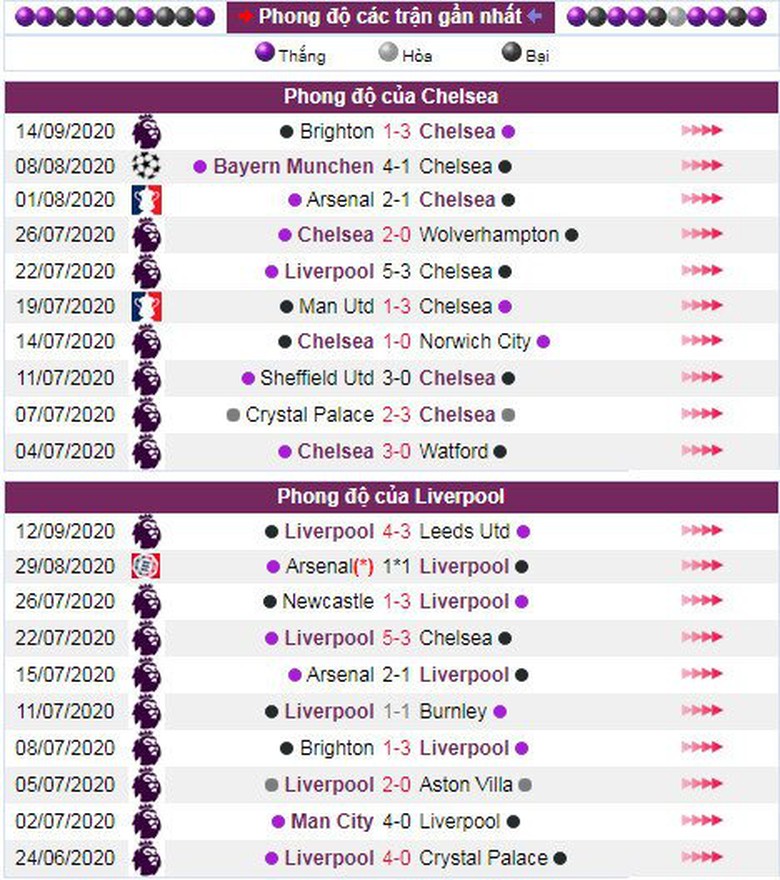Click the Champions League icon on 08/08/2020 row
Screen dimensions: 780x880
(147, 166)
